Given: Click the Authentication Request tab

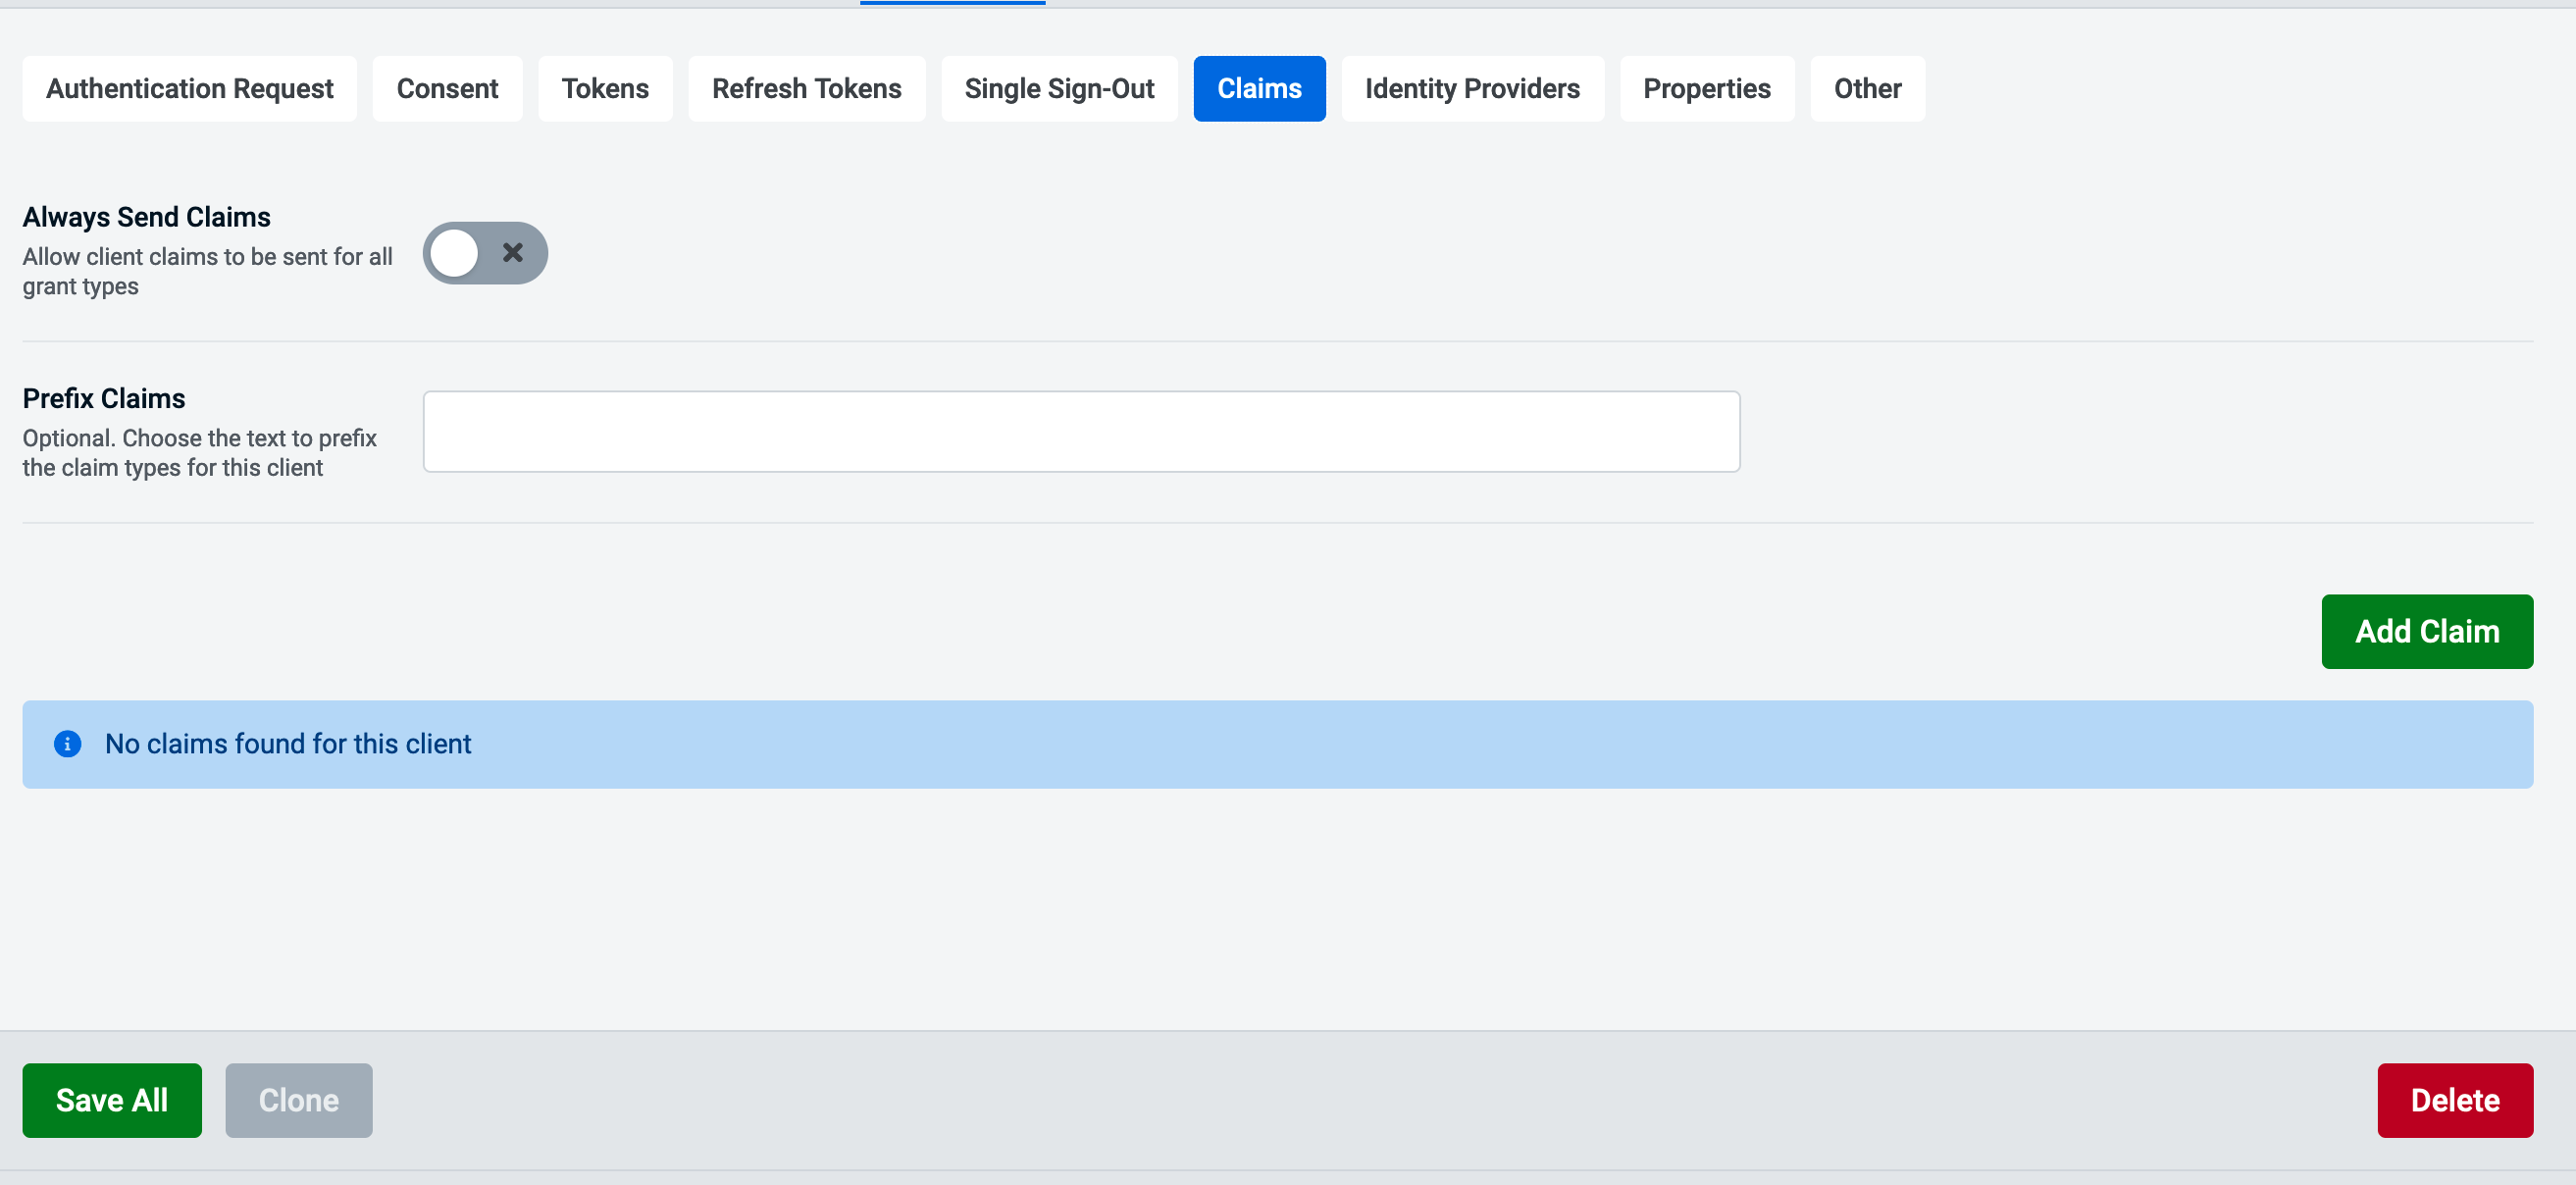Looking at the screenshot, I should coord(189,87).
